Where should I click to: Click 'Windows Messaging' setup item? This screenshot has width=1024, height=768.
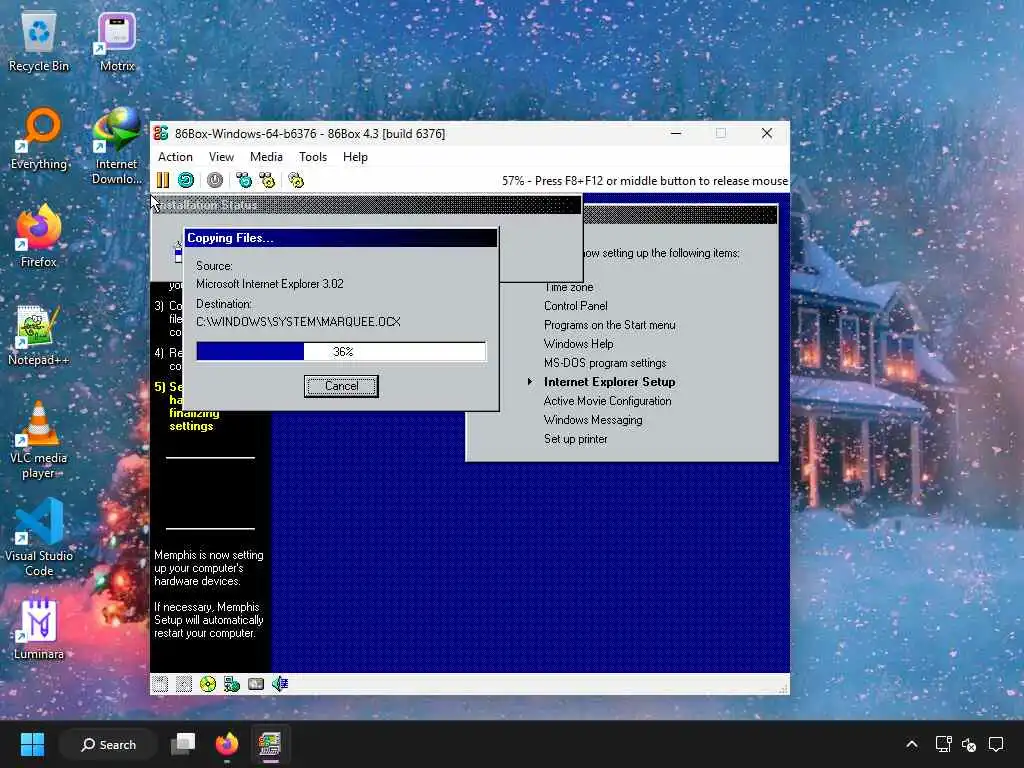pos(593,420)
